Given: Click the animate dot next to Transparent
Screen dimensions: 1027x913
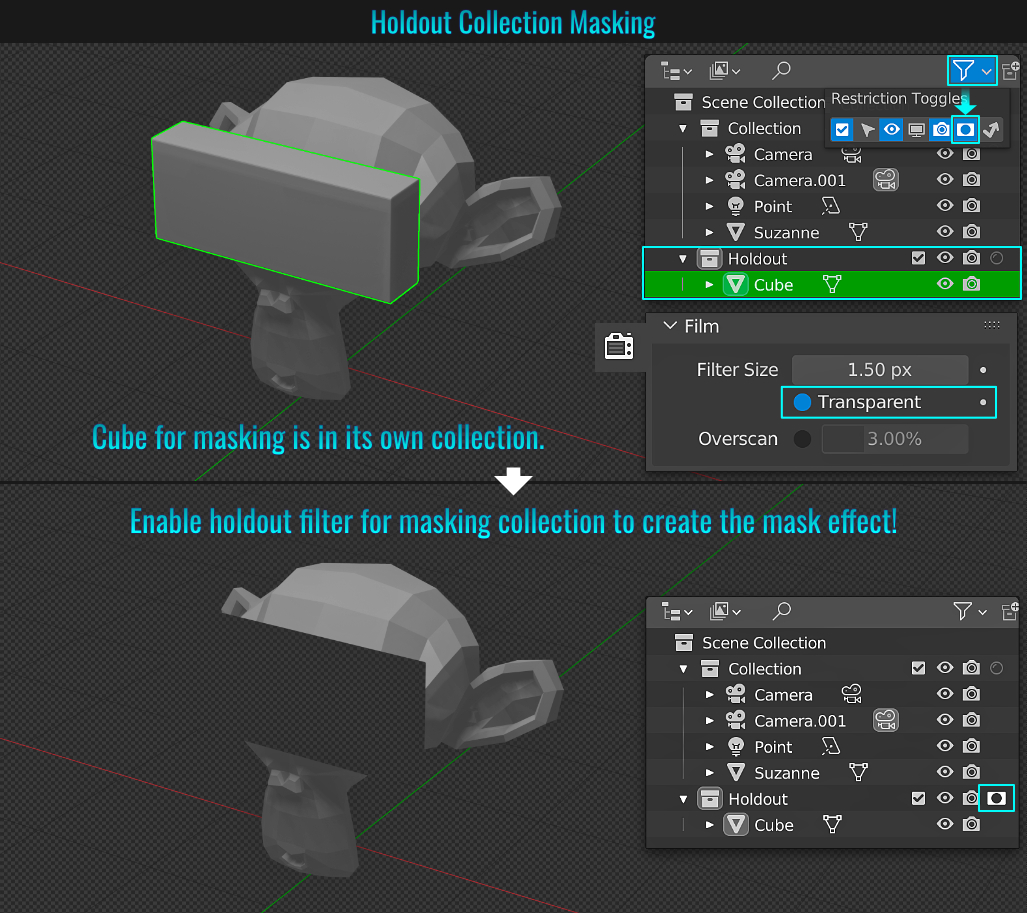Looking at the screenshot, I should tap(983, 402).
